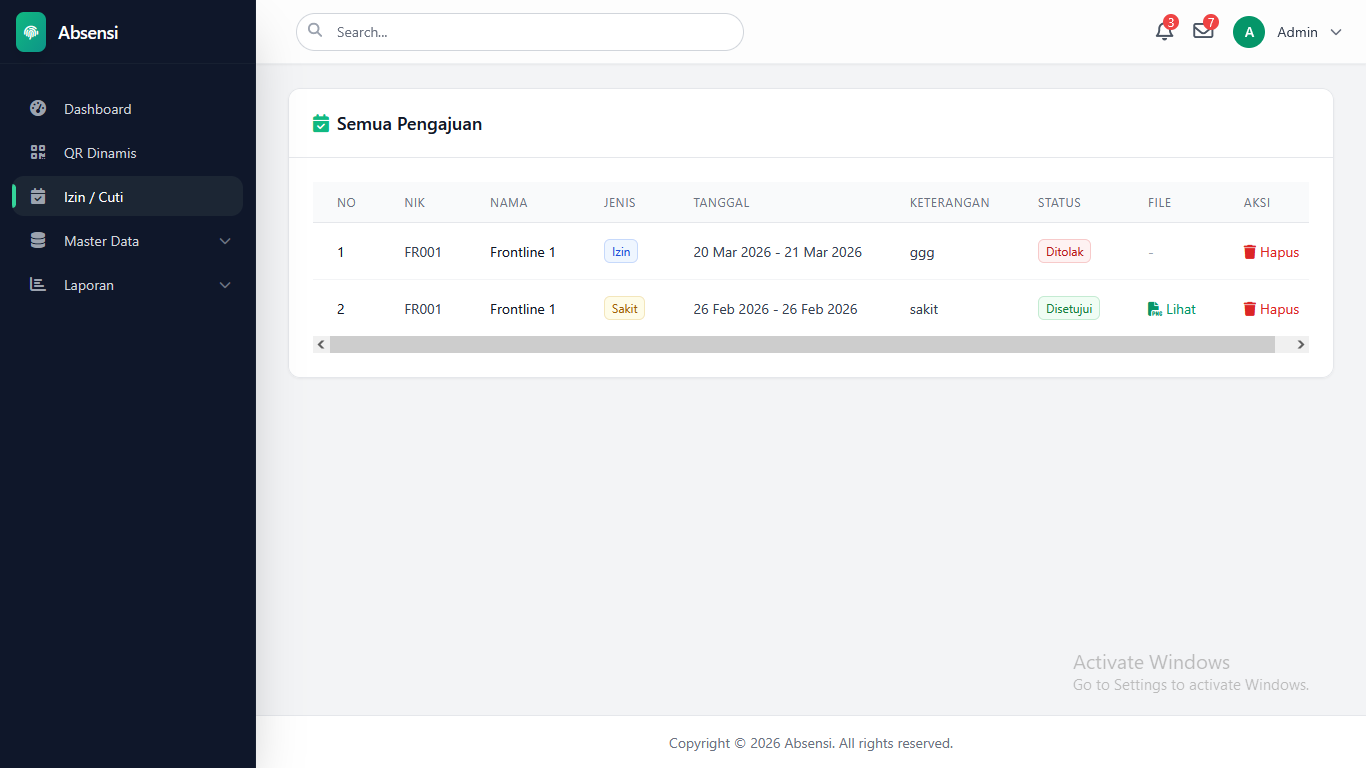
Task: Delete the Sakit request with Hapus
Action: pos(1271,309)
